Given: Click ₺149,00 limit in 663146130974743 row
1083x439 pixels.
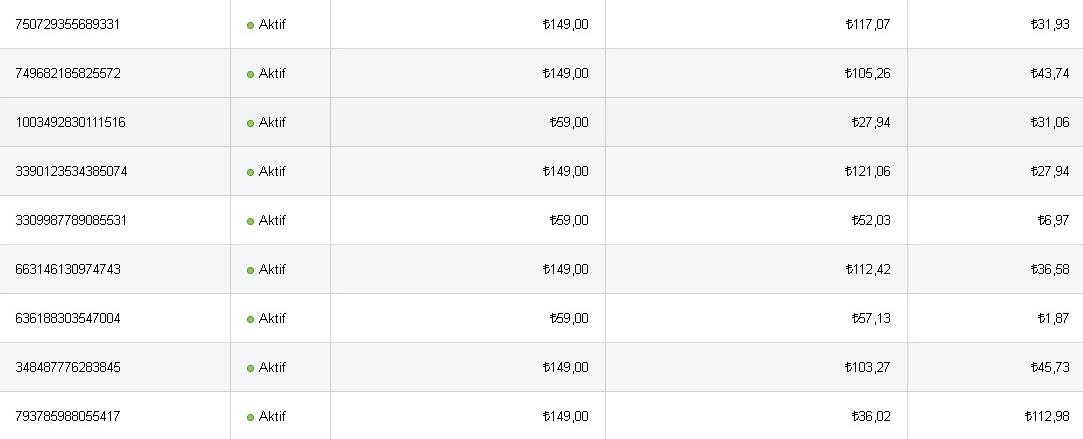Looking at the screenshot, I should coord(566,269).
